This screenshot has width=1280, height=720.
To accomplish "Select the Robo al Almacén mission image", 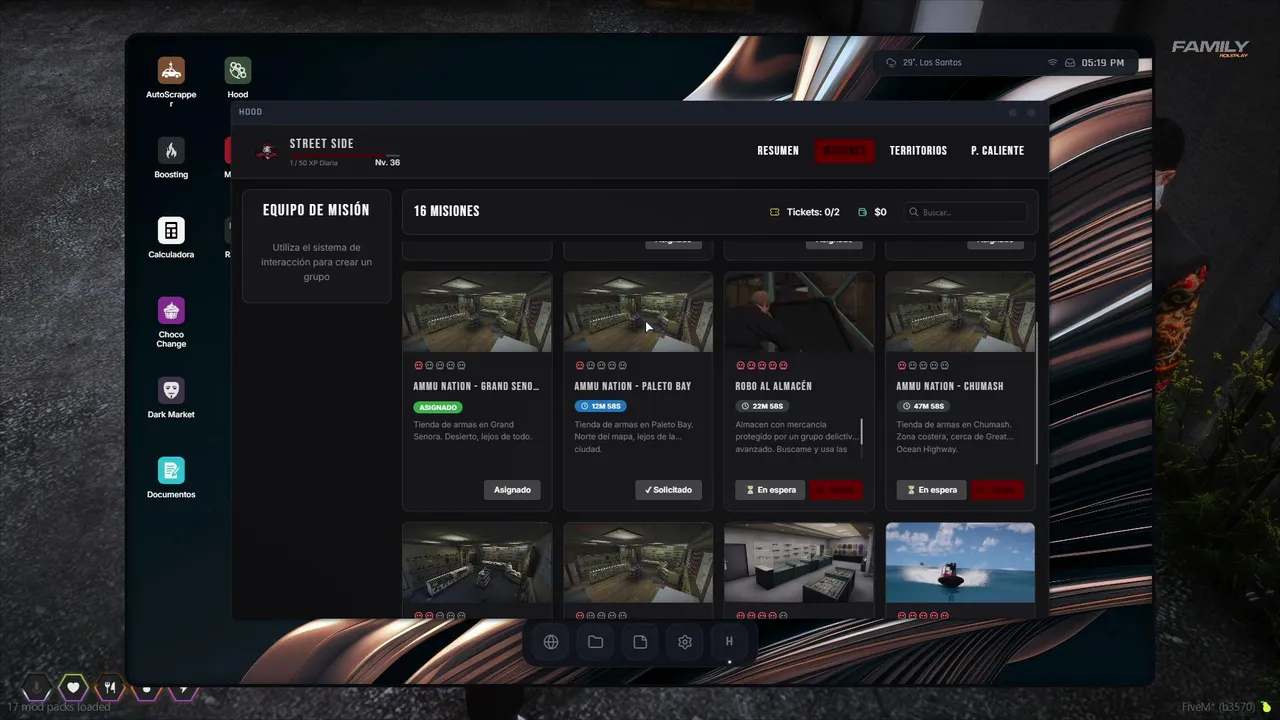I will pos(799,312).
